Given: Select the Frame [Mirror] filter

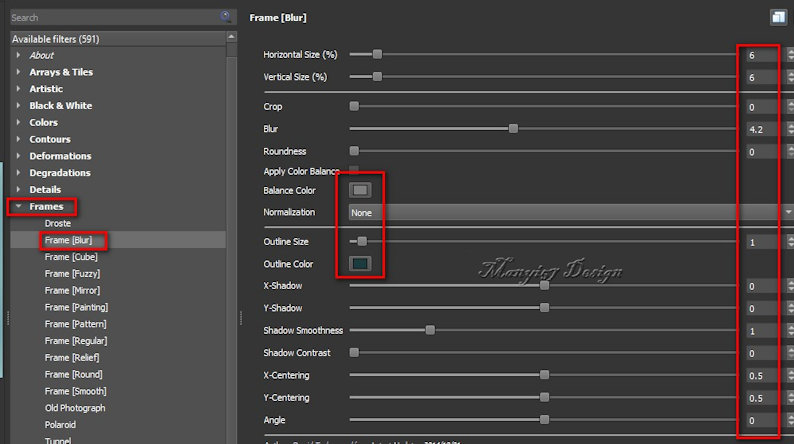Looking at the screenshot, I should coord(74,290).
